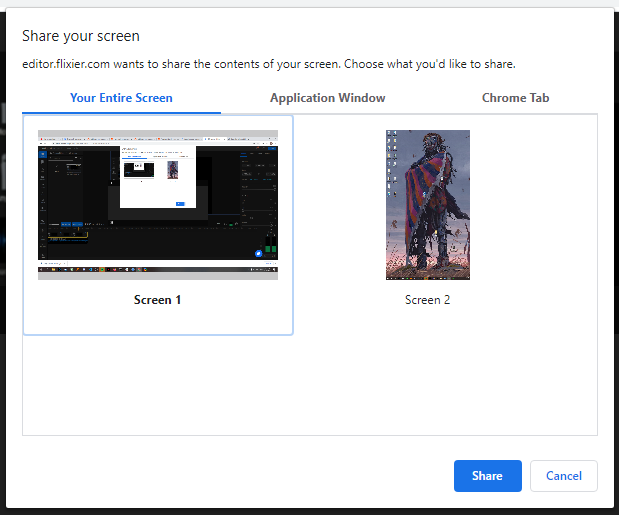This screenshot has height=515, width=619.
Task: Click the Share your screen heading
Action: [x=81, y=36]
